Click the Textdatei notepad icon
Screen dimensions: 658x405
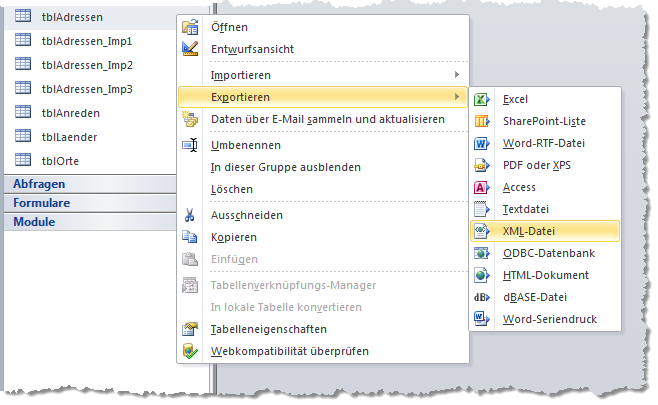coord(481,209)
